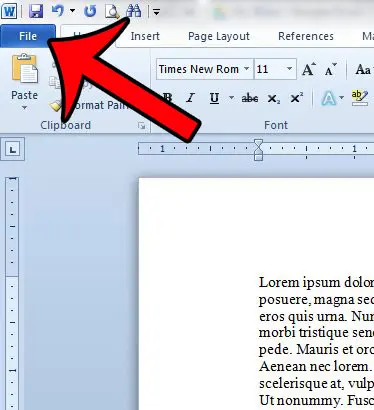This screenshot has height=410, width=374.
Task: Toggle underline formatting
Action: [214, 98]
